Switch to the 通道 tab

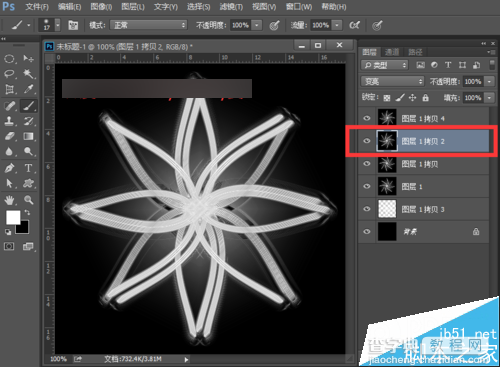(x=392, y=52)
